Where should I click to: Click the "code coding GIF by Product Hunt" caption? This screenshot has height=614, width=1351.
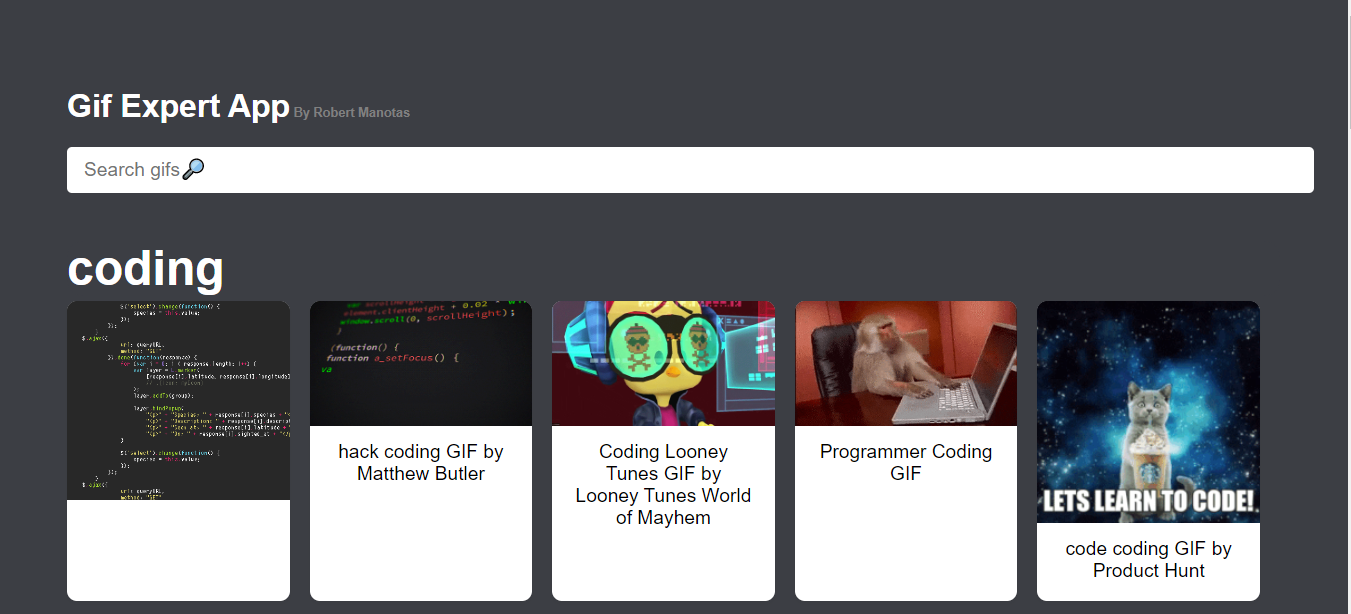[1148, 559]
